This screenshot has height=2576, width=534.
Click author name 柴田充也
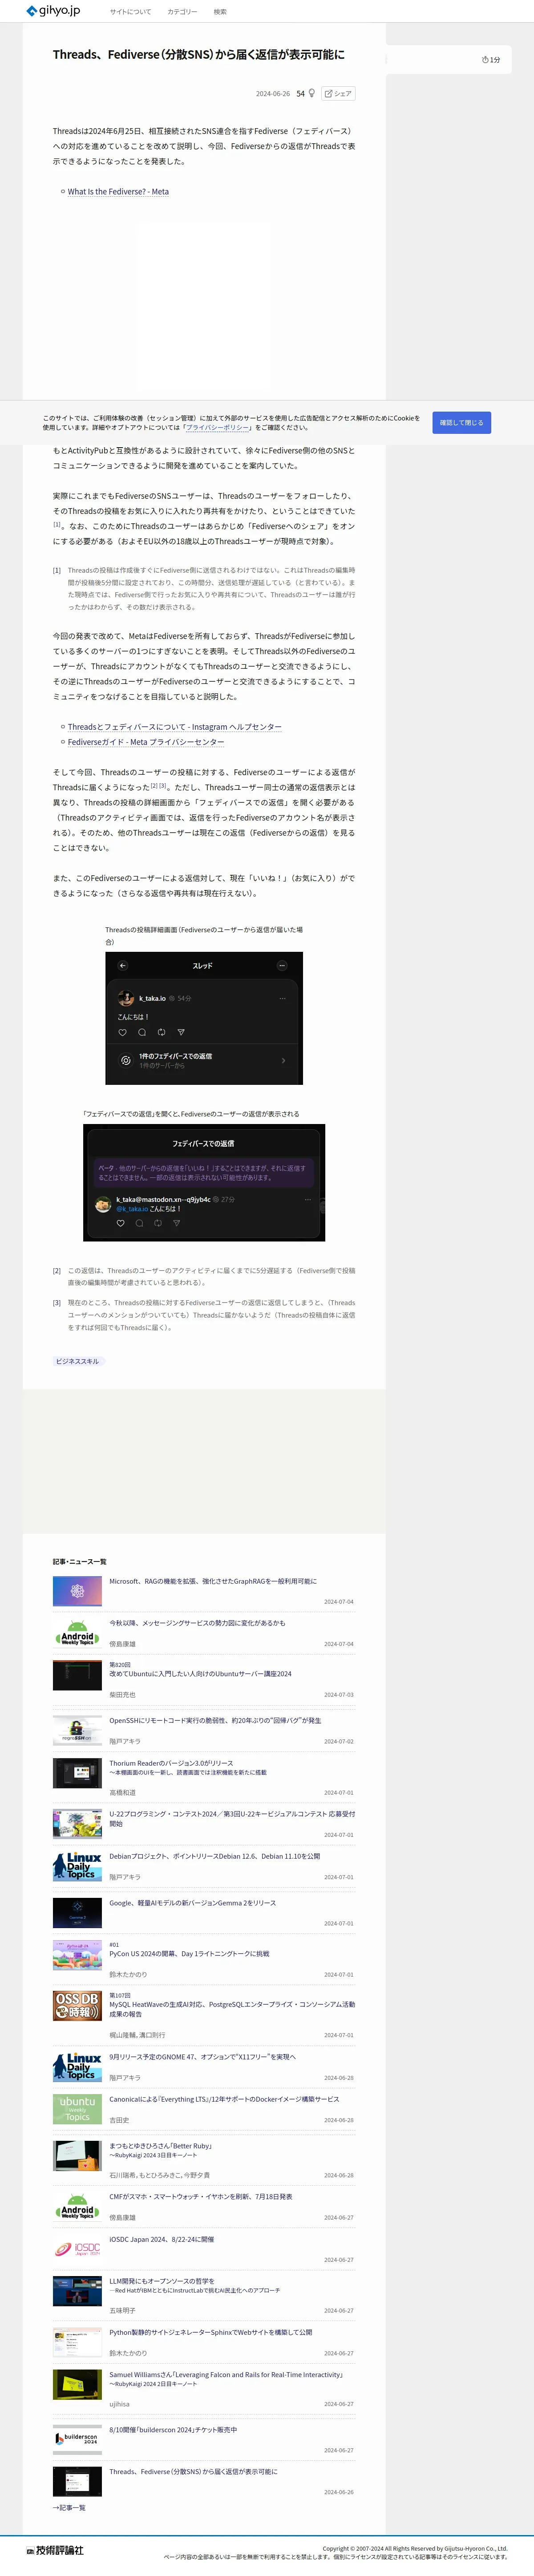(122, 1695)
